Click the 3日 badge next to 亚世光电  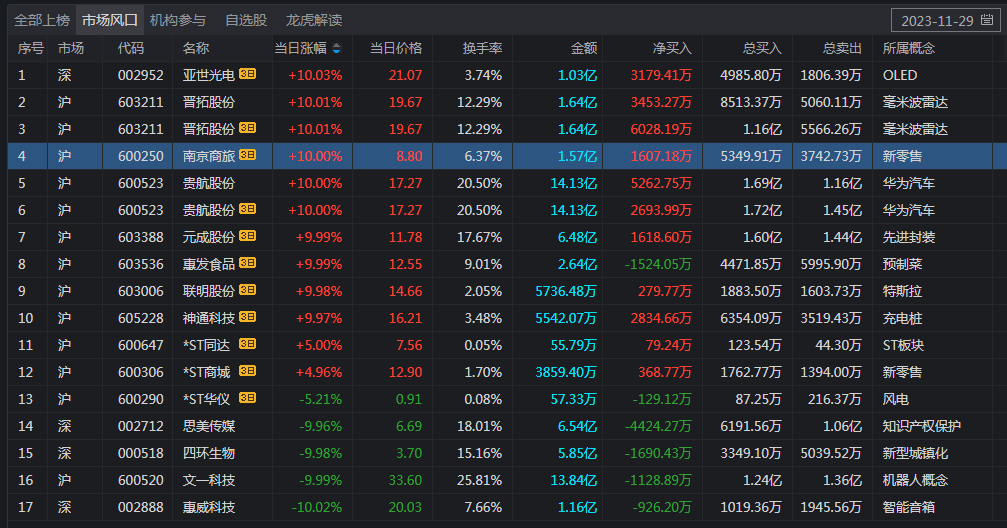(x=248, y=75)
